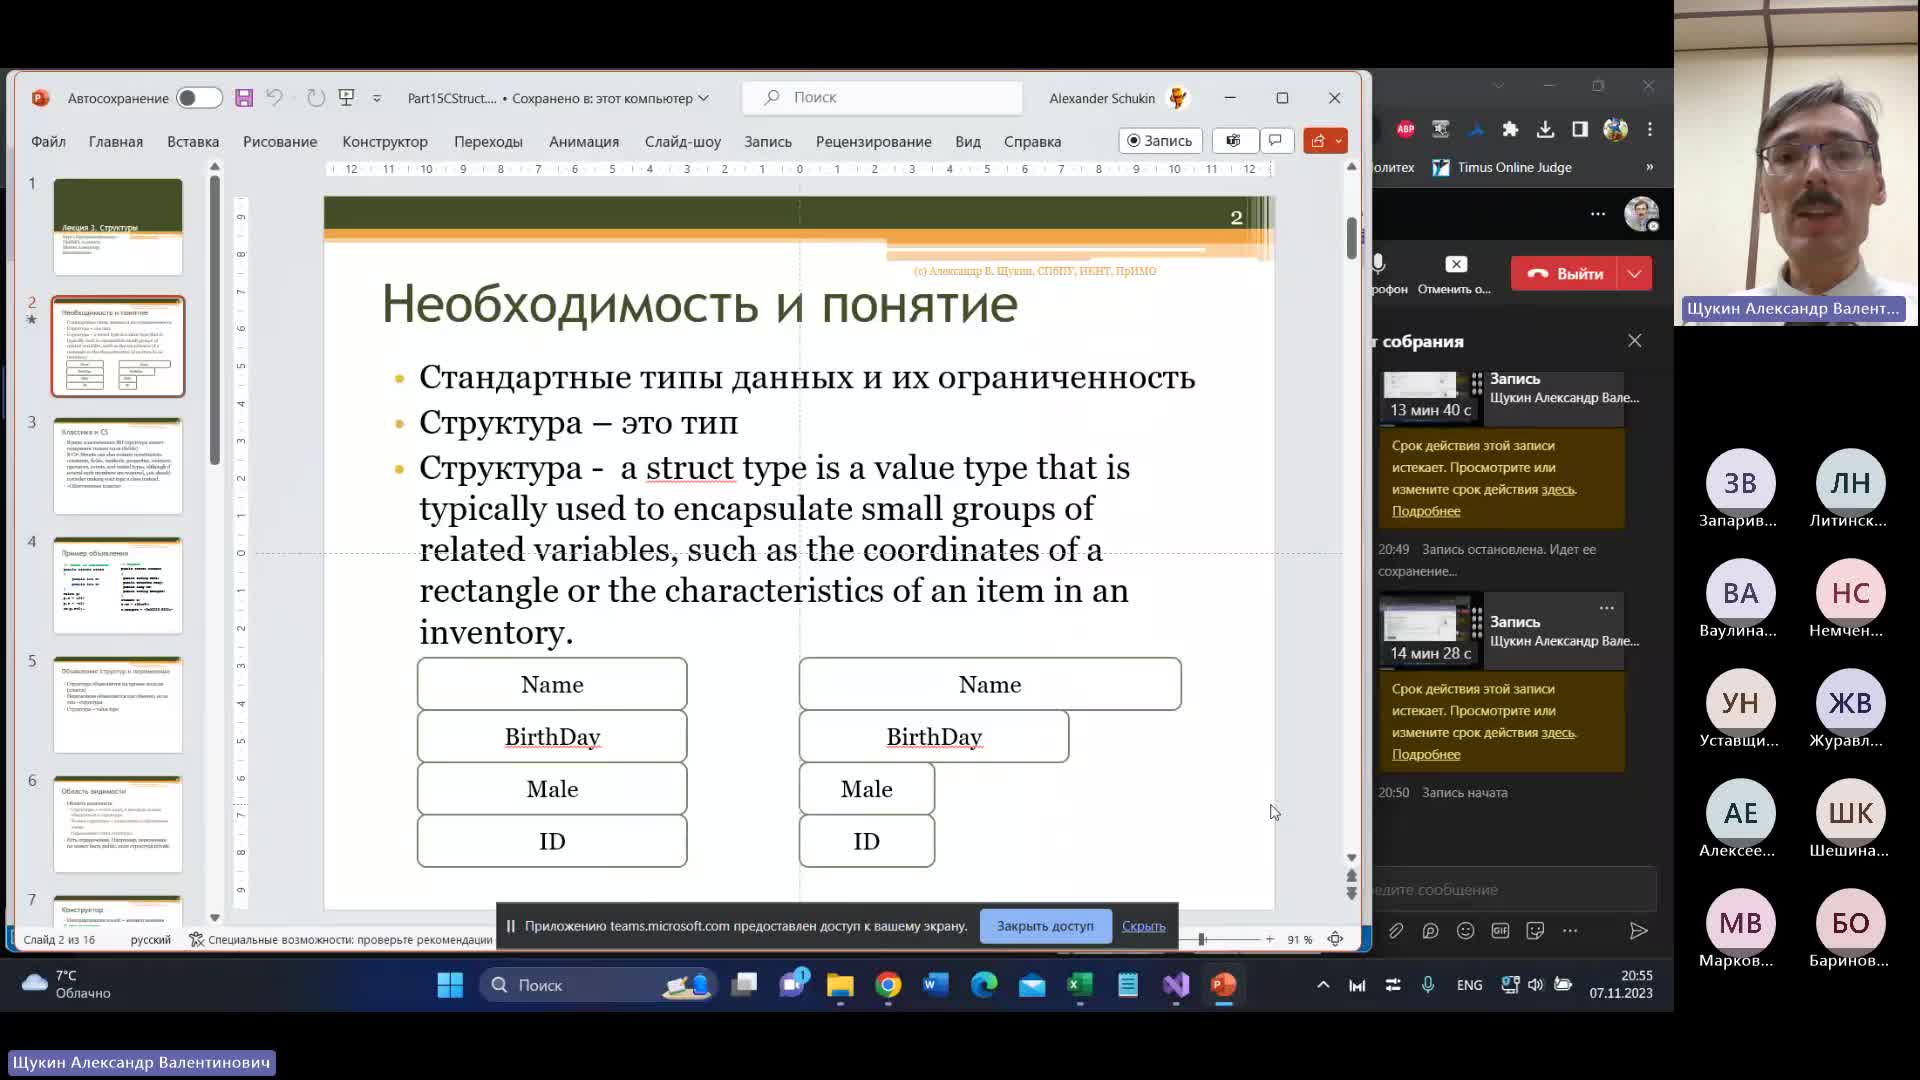The image size is (1920, 1080).
Task: Click the previous slide double-arrow button
Action: pyautogui.click(x=1352, y=876)
